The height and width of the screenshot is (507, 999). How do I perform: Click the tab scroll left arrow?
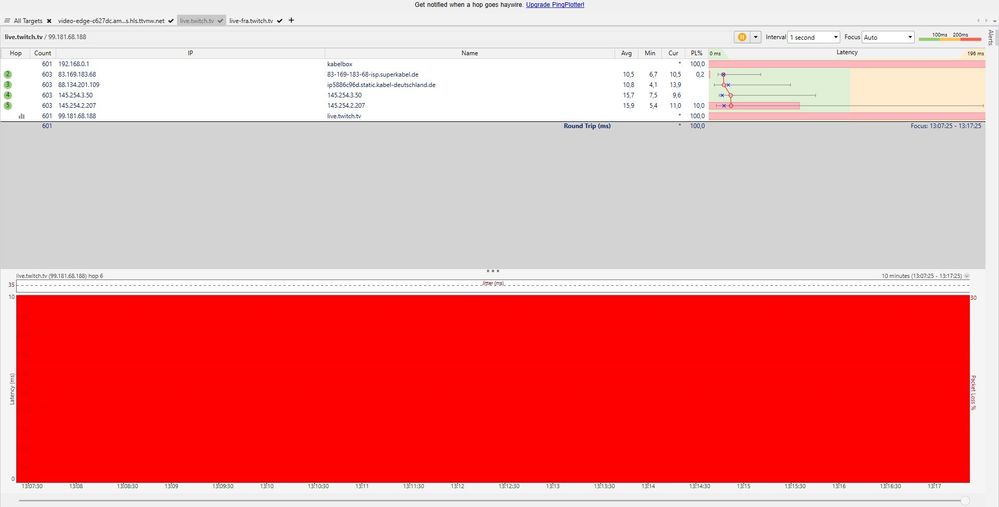coord(979,21)
